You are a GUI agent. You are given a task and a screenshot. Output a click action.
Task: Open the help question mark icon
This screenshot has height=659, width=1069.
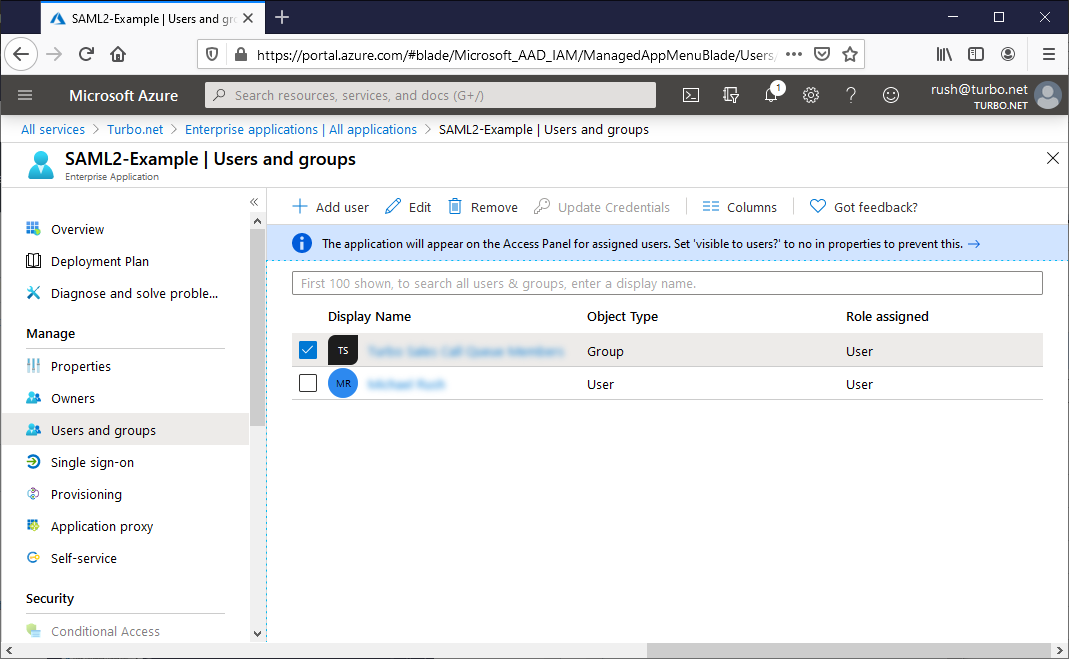click(850, 95)
